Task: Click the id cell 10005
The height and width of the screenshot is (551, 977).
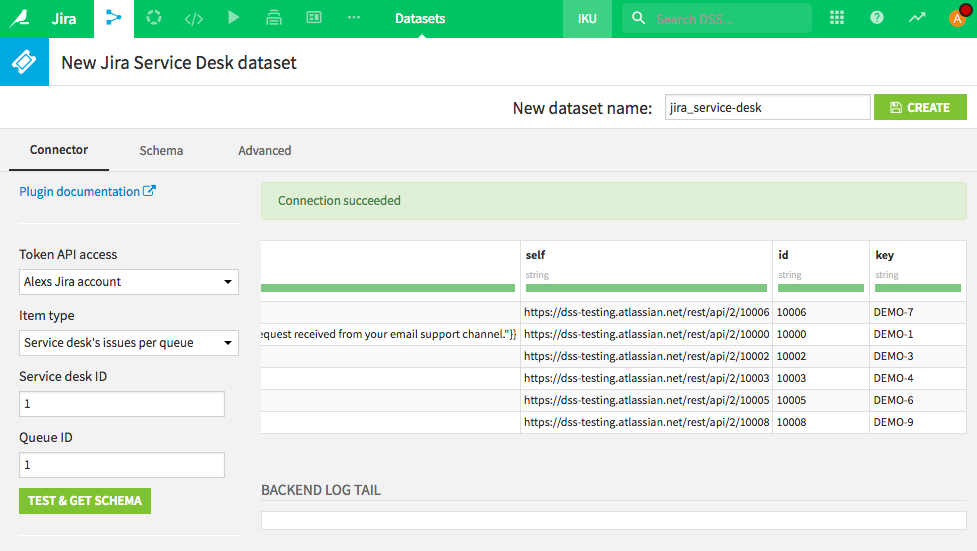Action: click(x=821, y=400)
